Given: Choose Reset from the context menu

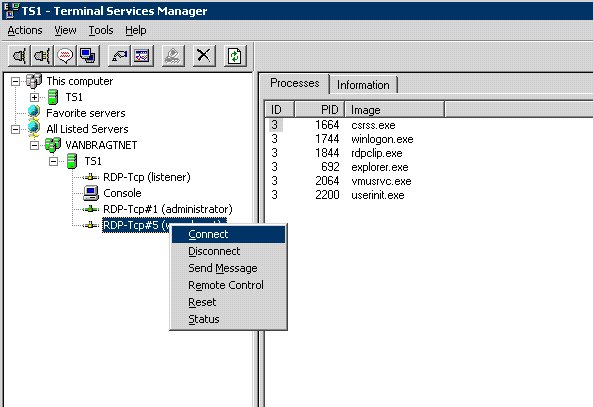Looking at the screenshot, I should tap(228, 302).
